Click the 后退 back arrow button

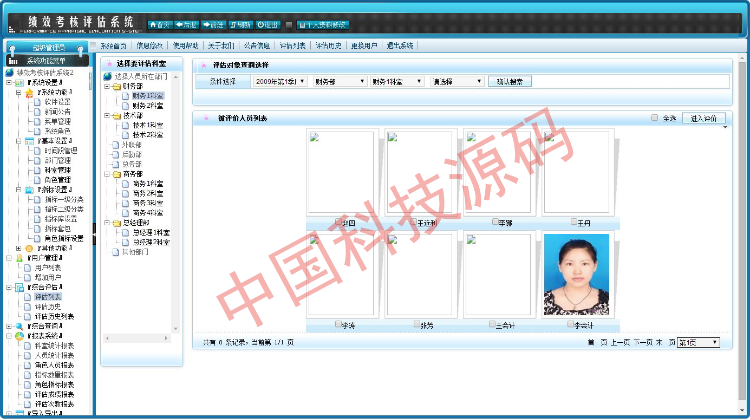click(x=185, y=24)
